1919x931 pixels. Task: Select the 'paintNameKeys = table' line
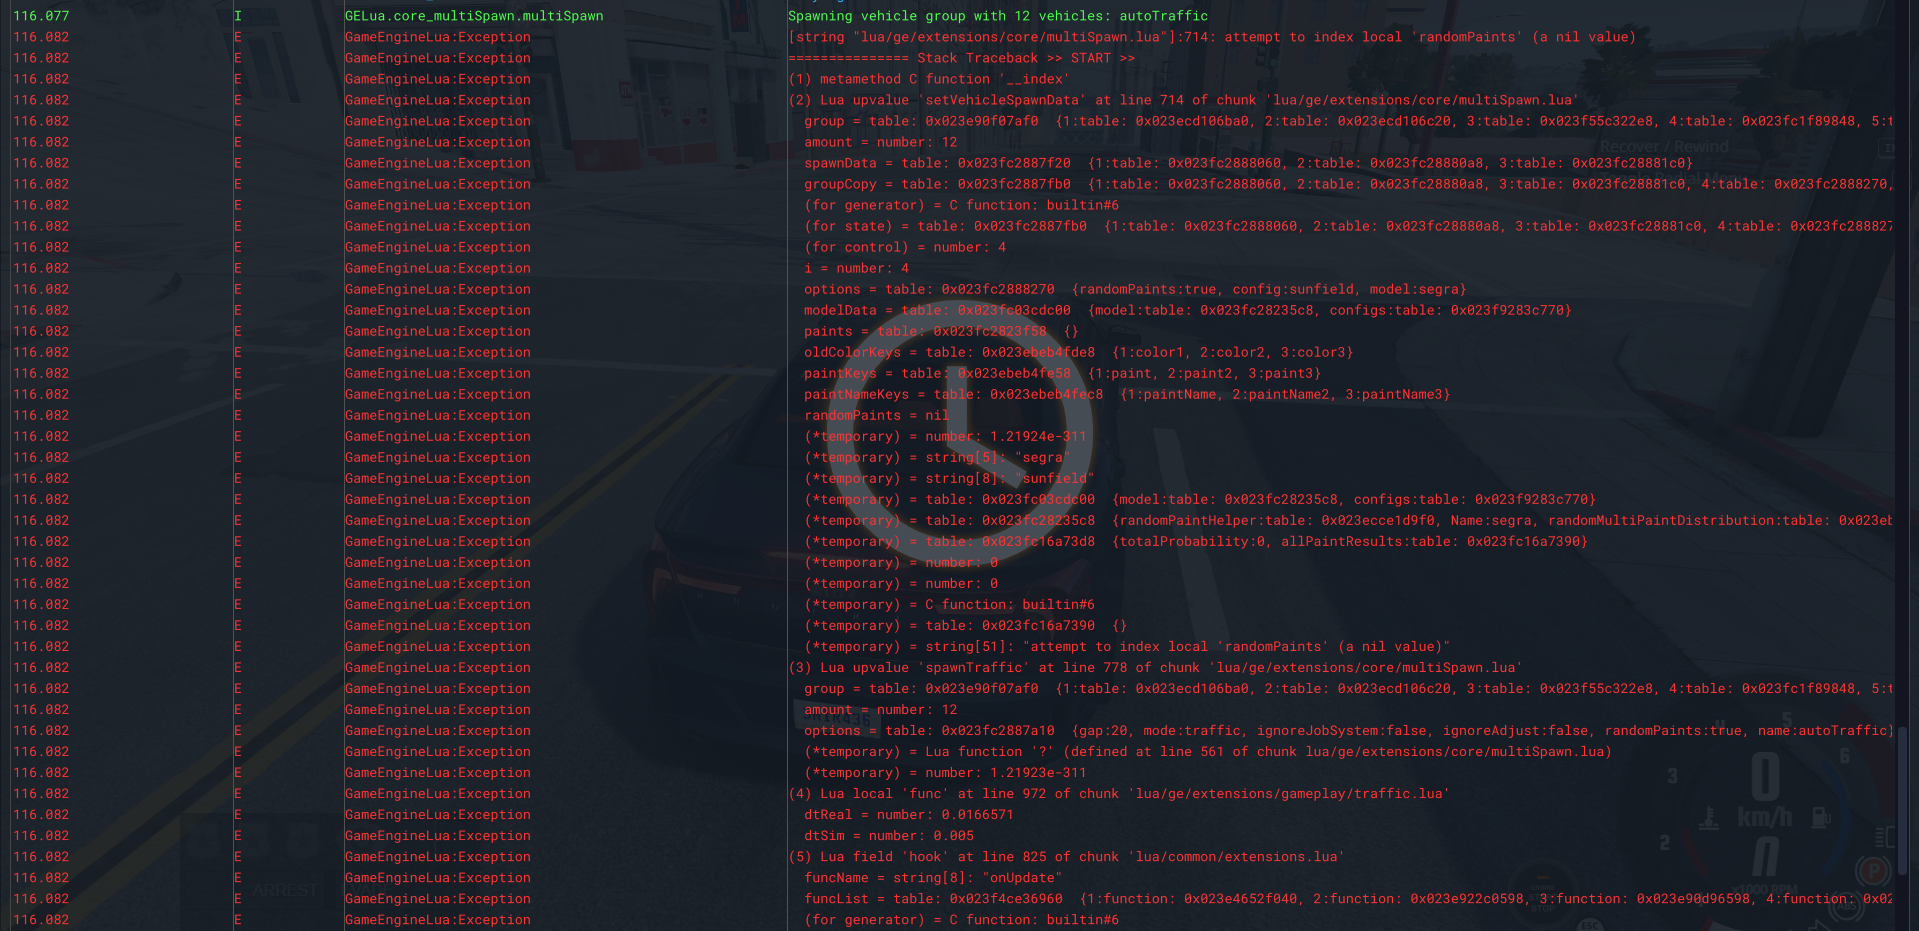pyautogui.click(x=1128, y=394)
